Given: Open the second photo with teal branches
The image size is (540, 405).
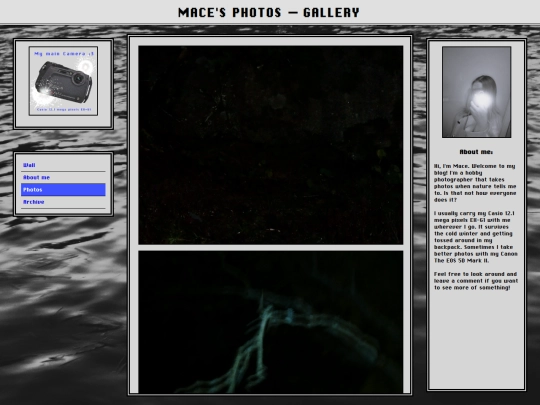Looking at the screenshot, I should (x=271, y=322).
